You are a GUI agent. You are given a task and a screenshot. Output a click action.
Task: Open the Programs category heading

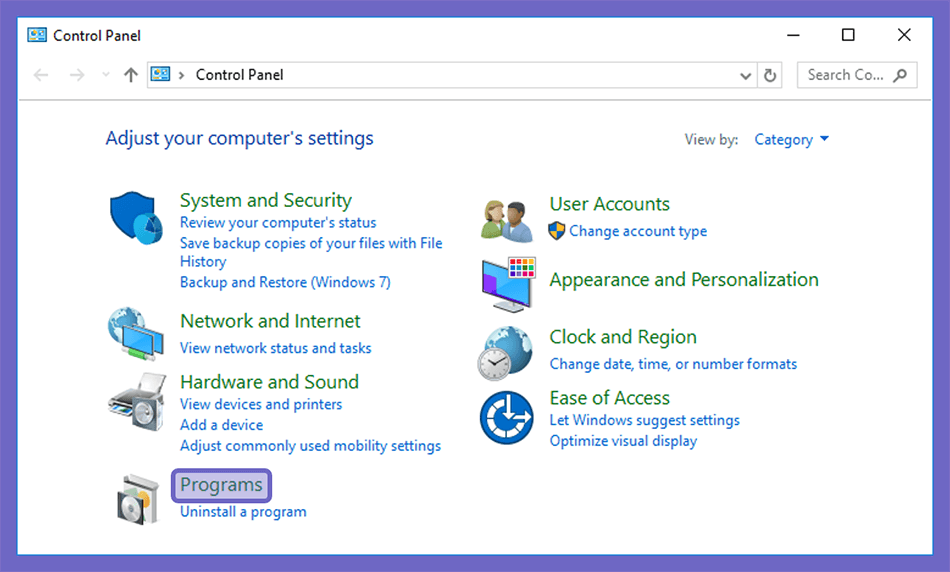[221, 485]
